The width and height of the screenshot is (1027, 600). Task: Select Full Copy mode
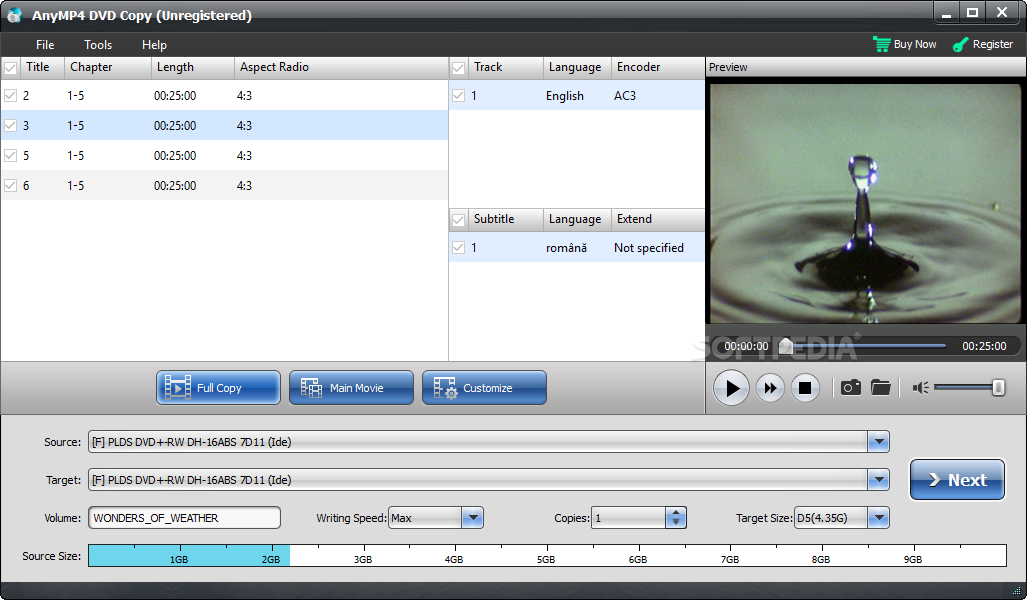(218, 388)
